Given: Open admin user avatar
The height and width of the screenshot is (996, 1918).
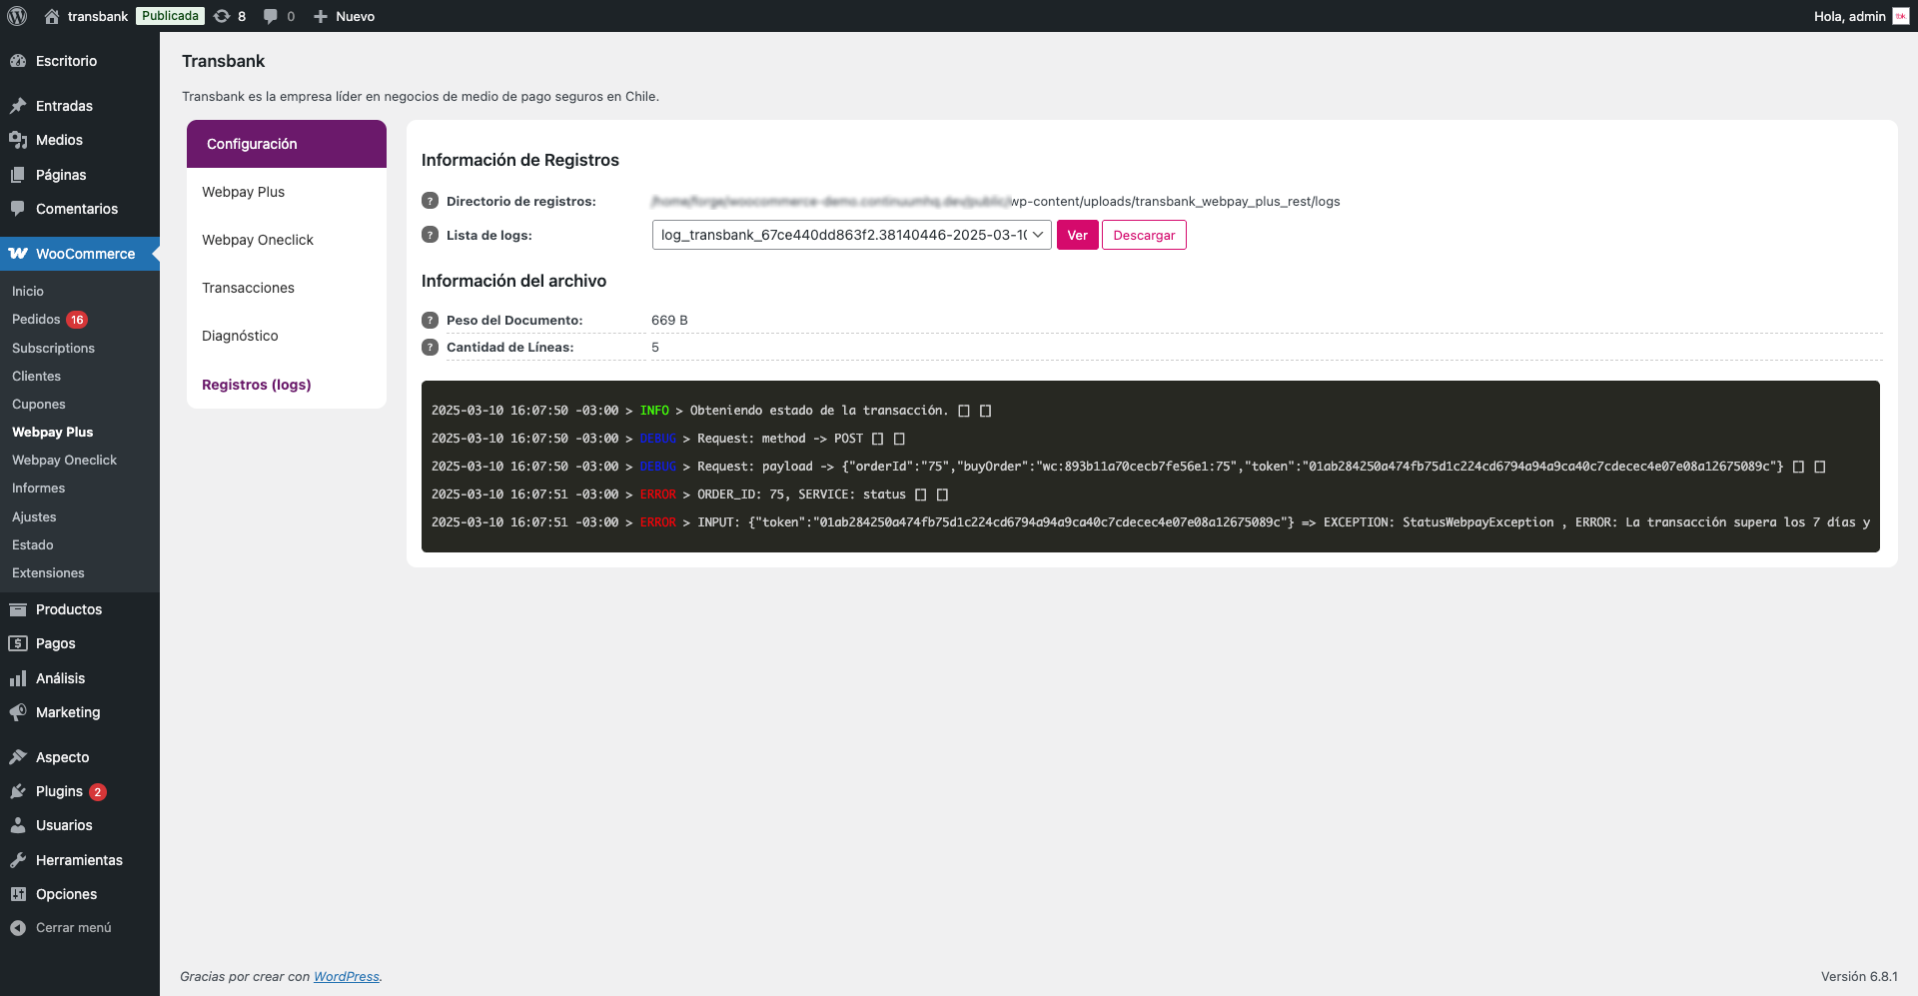Looking at the screenshot, I should coord(1900,16).
